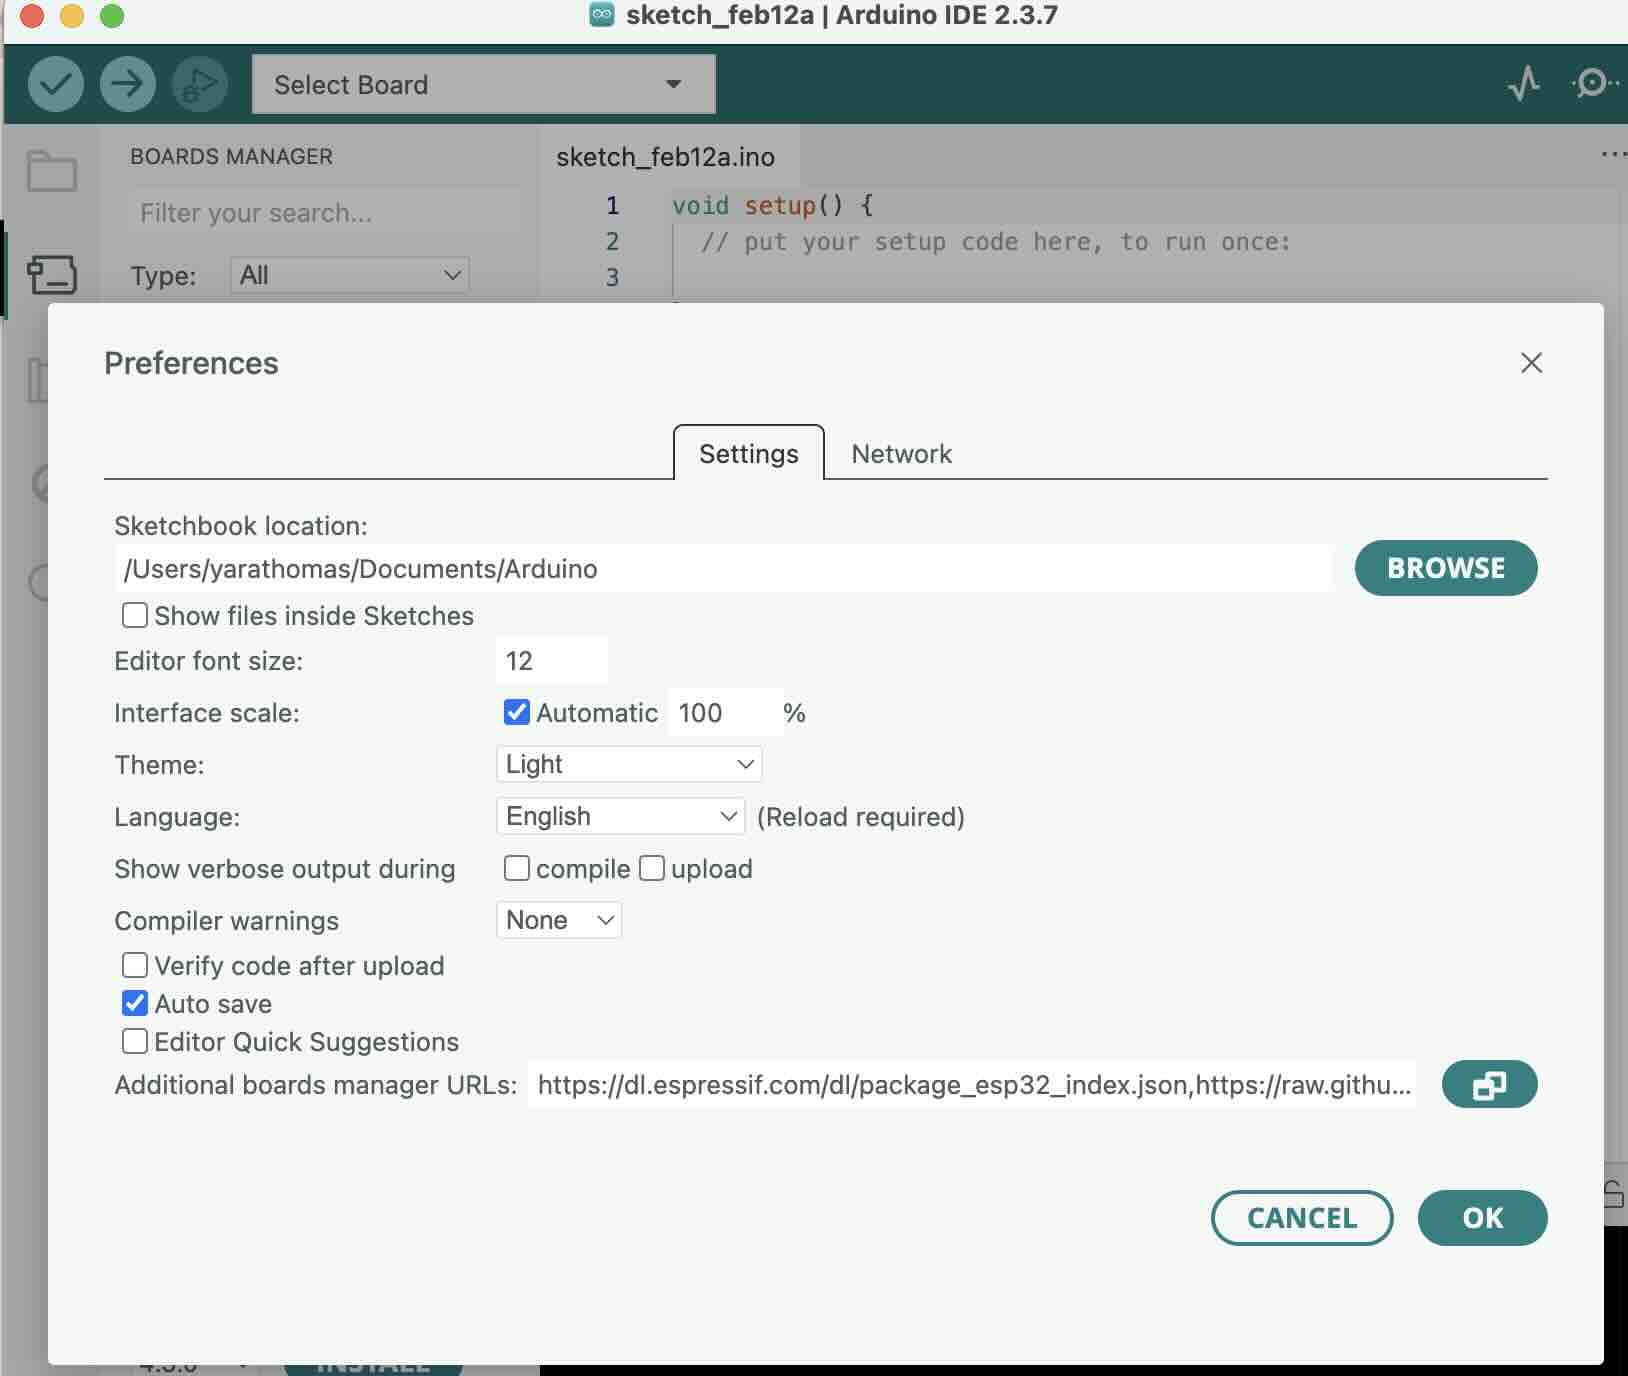Enable Show files inside Sketches checkbox

click(x=134, y=615)
